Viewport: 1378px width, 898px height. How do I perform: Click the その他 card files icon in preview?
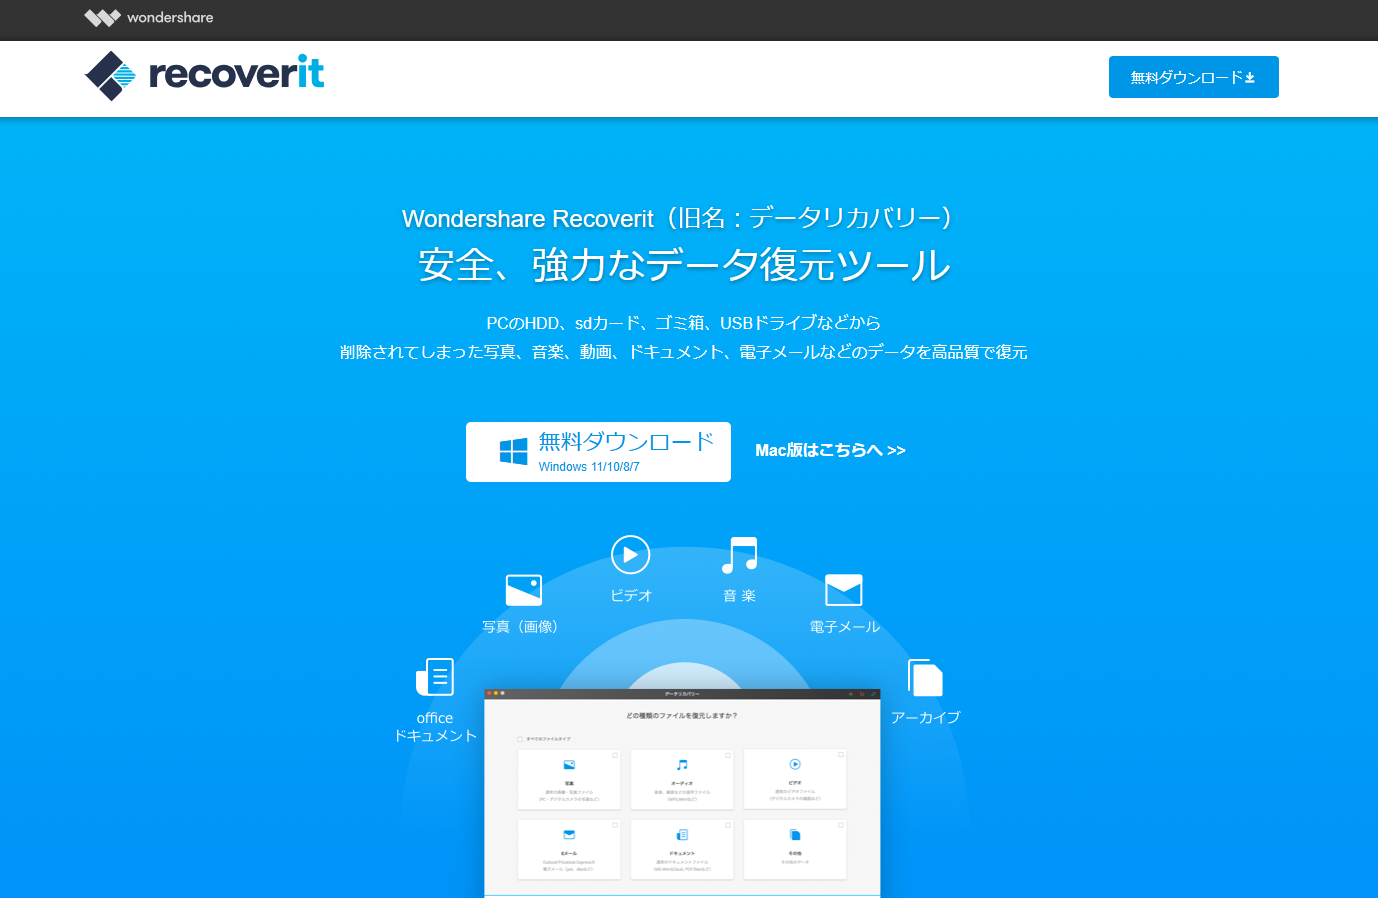click(795, 835)
